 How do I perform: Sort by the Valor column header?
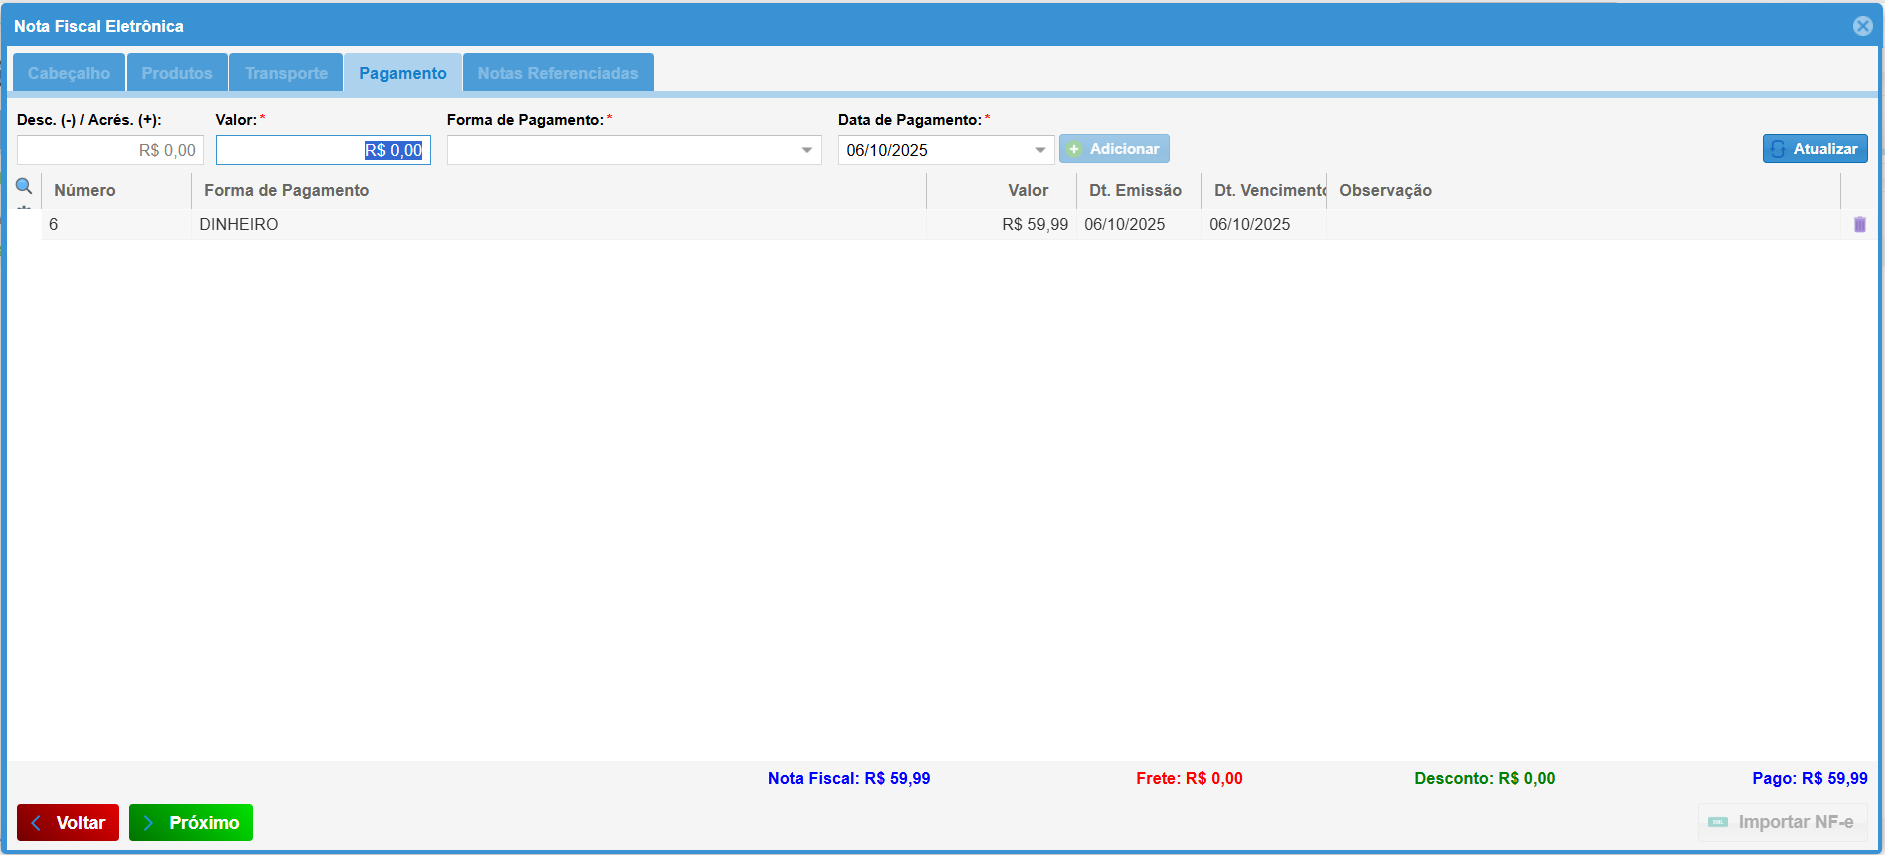pyautogui.click(x=1027, y=190)
